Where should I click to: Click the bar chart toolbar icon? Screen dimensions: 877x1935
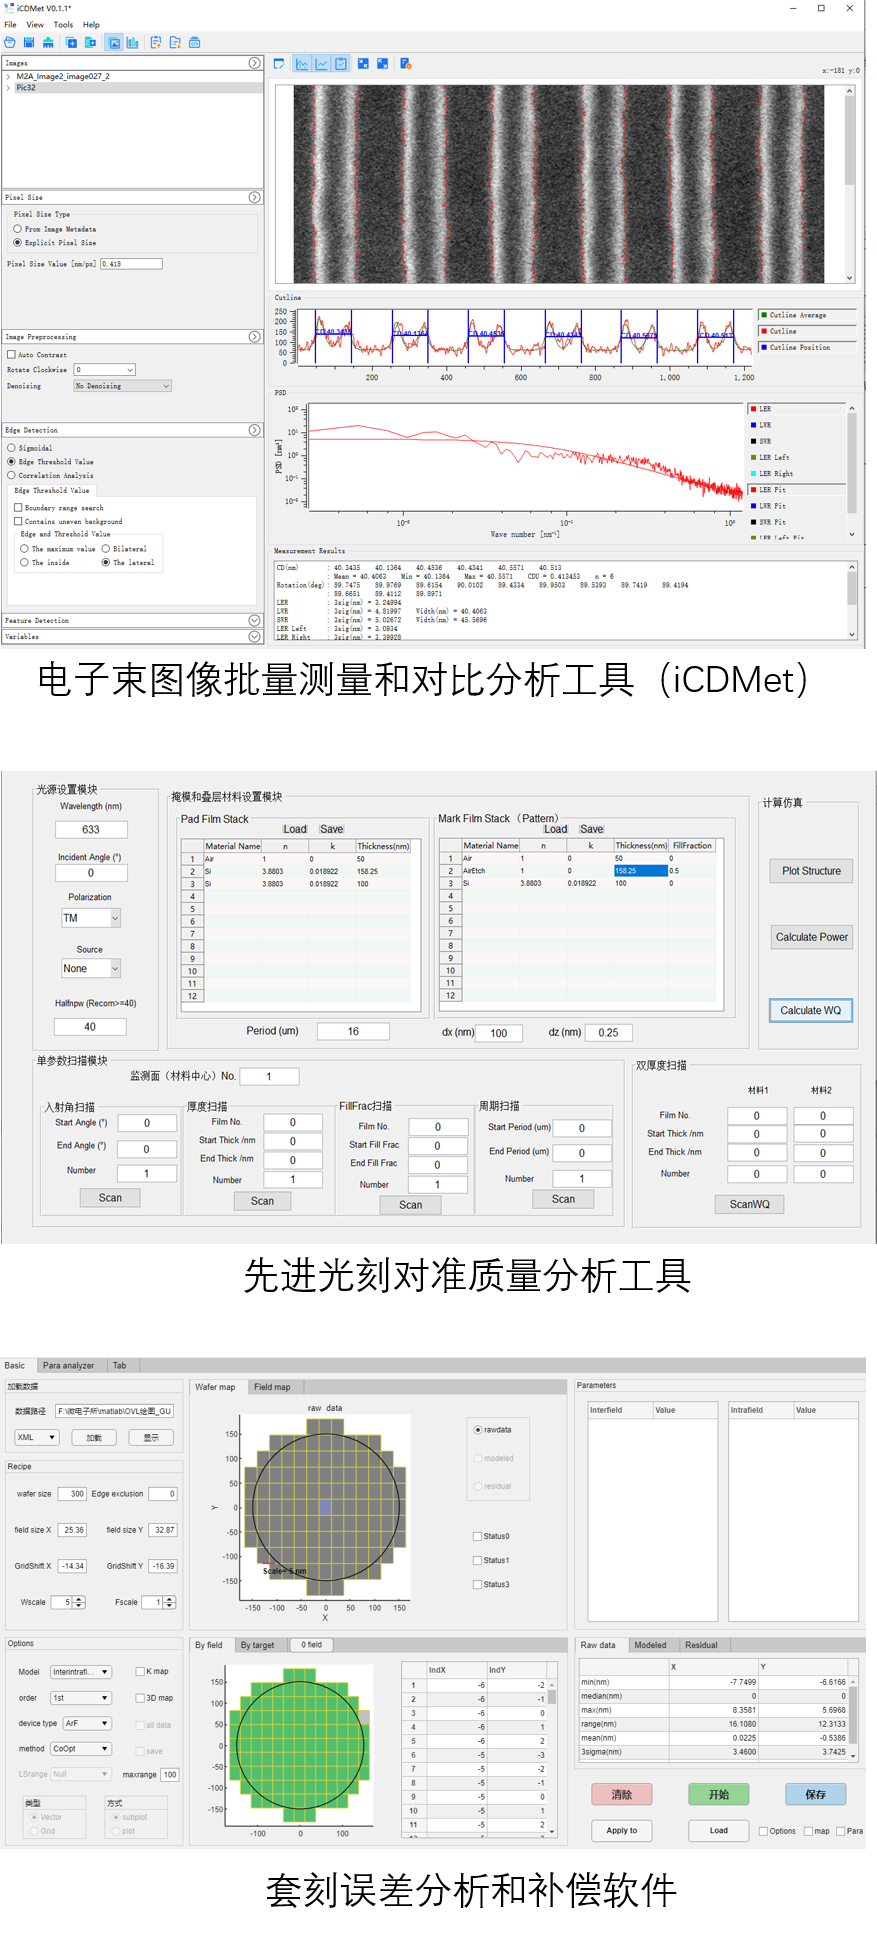tap(132, 42)
